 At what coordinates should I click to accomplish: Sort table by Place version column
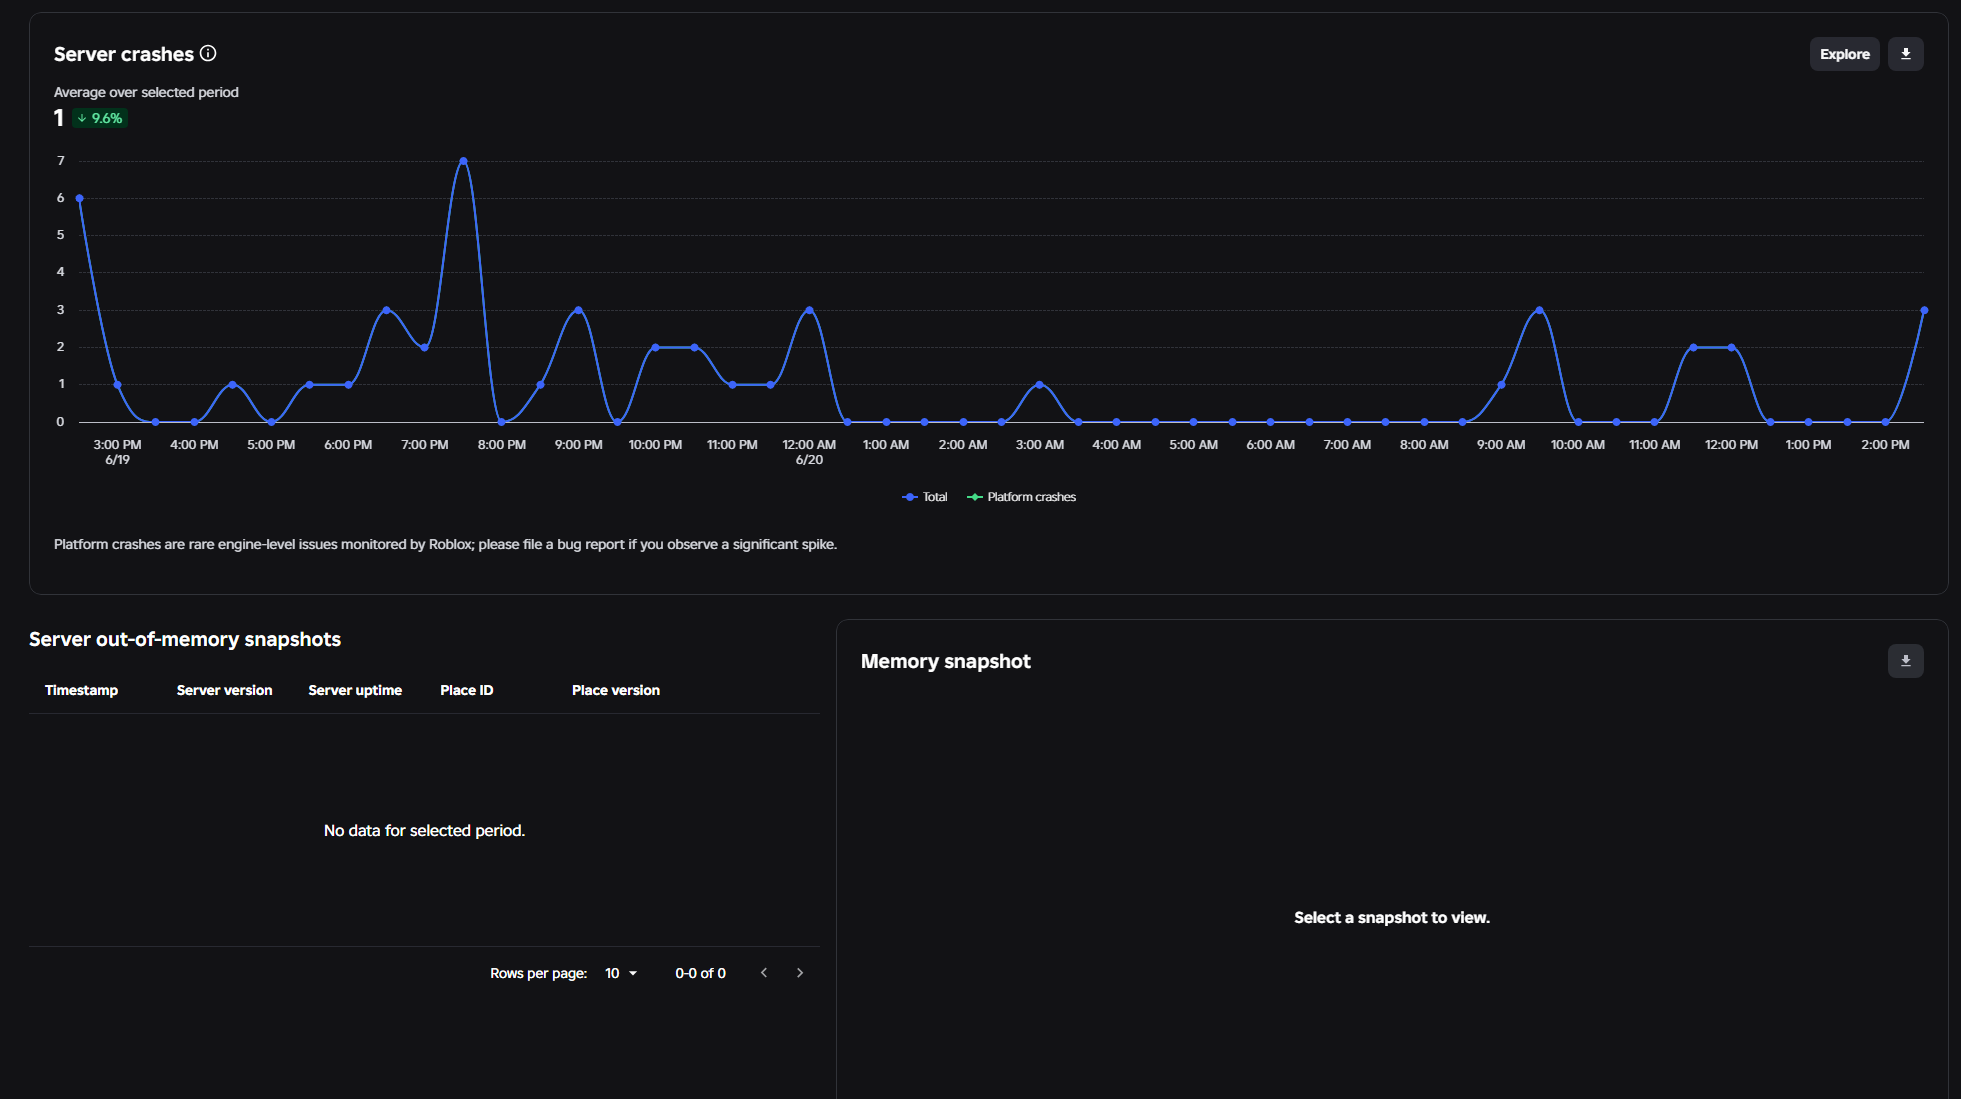(x=616, y=690)
